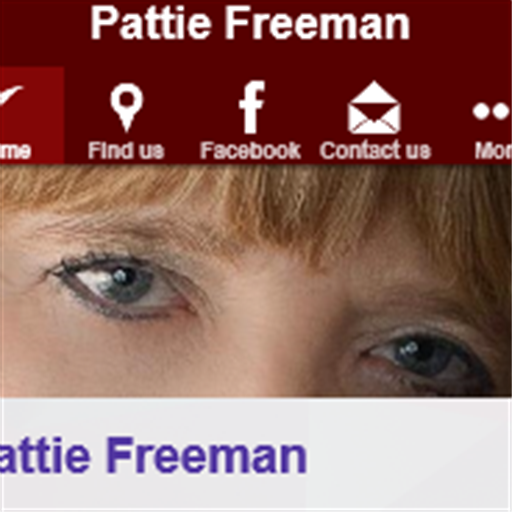
Task: Click the highlighted red Home tab background
Action: [x=32, y=115]
